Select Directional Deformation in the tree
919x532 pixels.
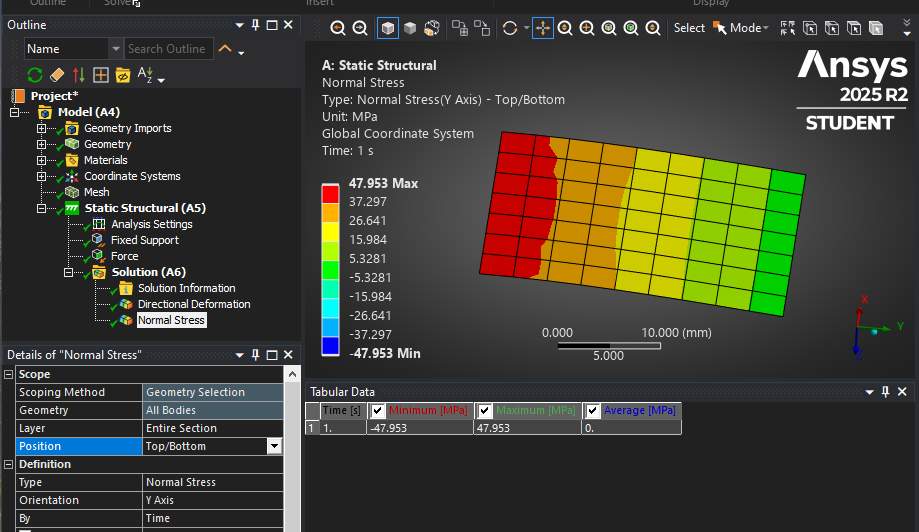194,304
